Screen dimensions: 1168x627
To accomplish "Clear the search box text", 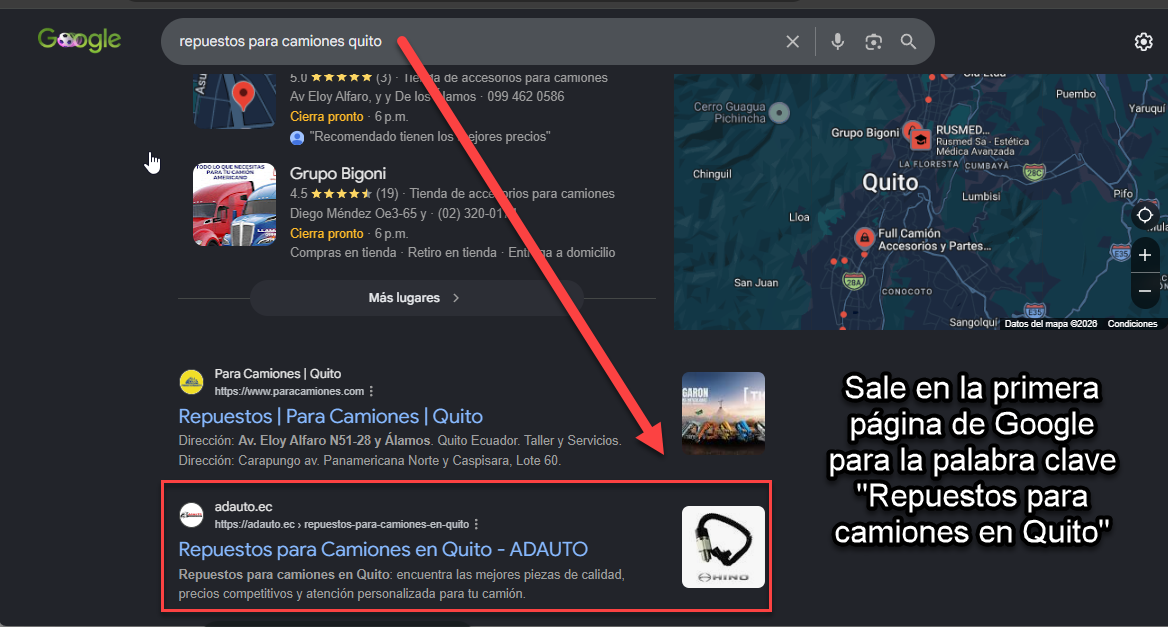I will [793, 42].
